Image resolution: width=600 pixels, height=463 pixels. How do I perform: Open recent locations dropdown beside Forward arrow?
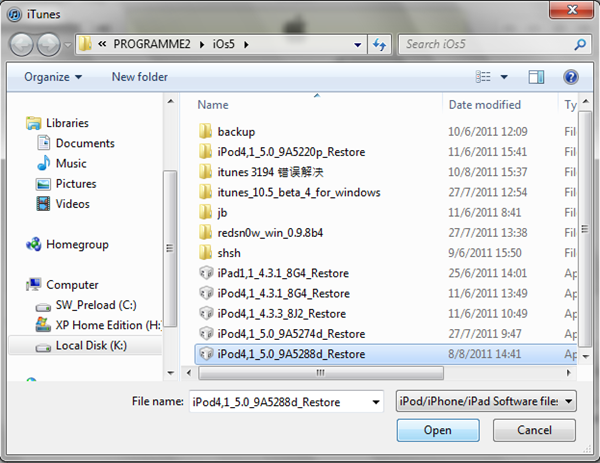(x=67, y=45)
